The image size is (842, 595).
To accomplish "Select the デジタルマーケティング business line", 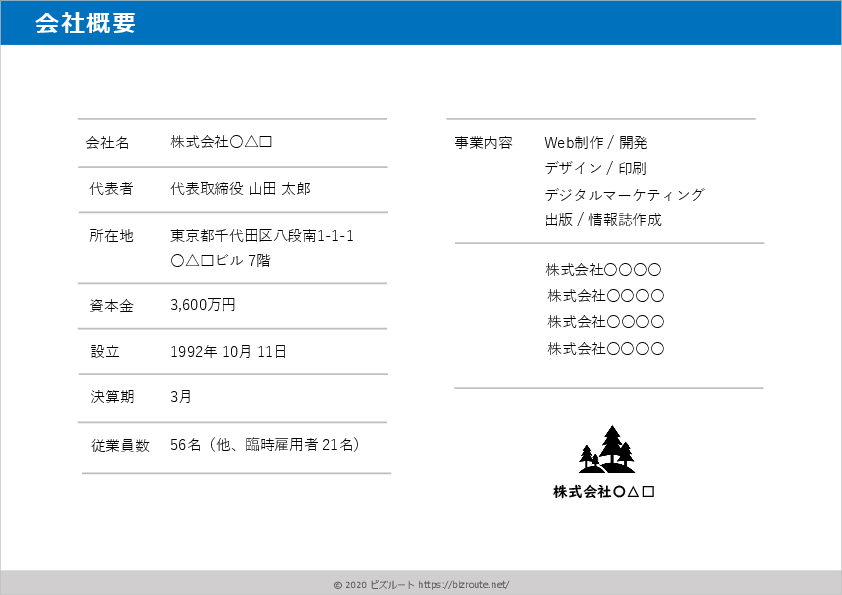I will pyautogui.click(x=624, y=195).
